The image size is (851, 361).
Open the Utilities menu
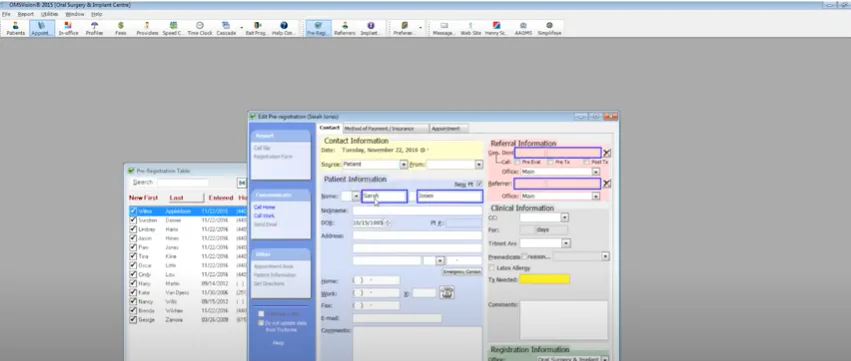click(49, 14)
